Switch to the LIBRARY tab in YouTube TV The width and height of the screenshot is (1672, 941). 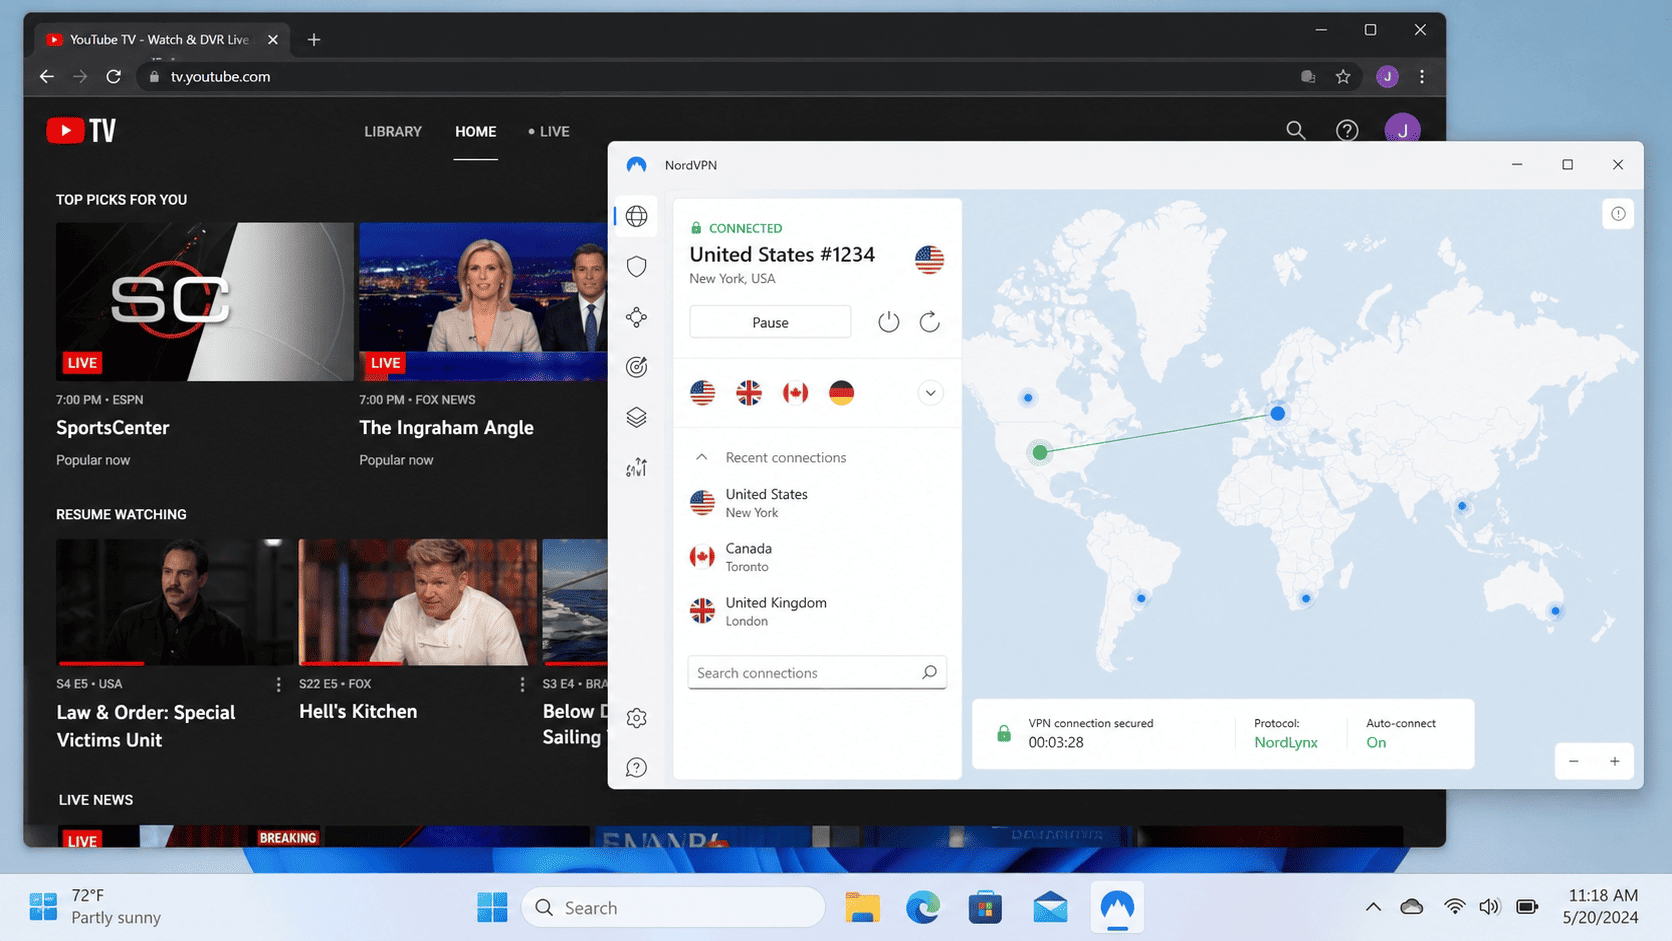pyautogui.click(x=393, y=131)
